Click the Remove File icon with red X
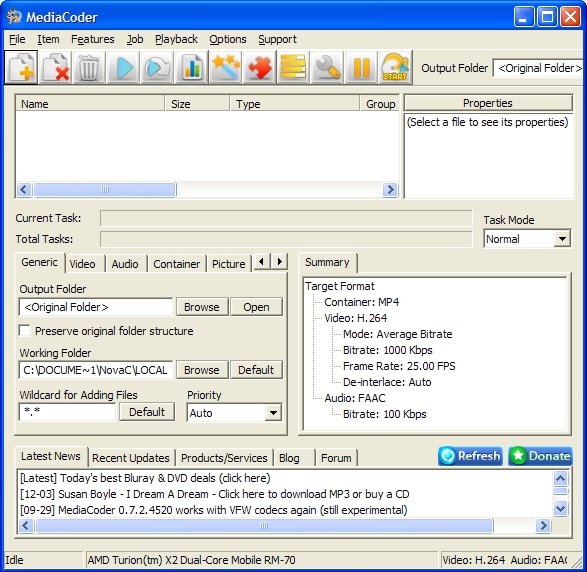 pos(55,67)
